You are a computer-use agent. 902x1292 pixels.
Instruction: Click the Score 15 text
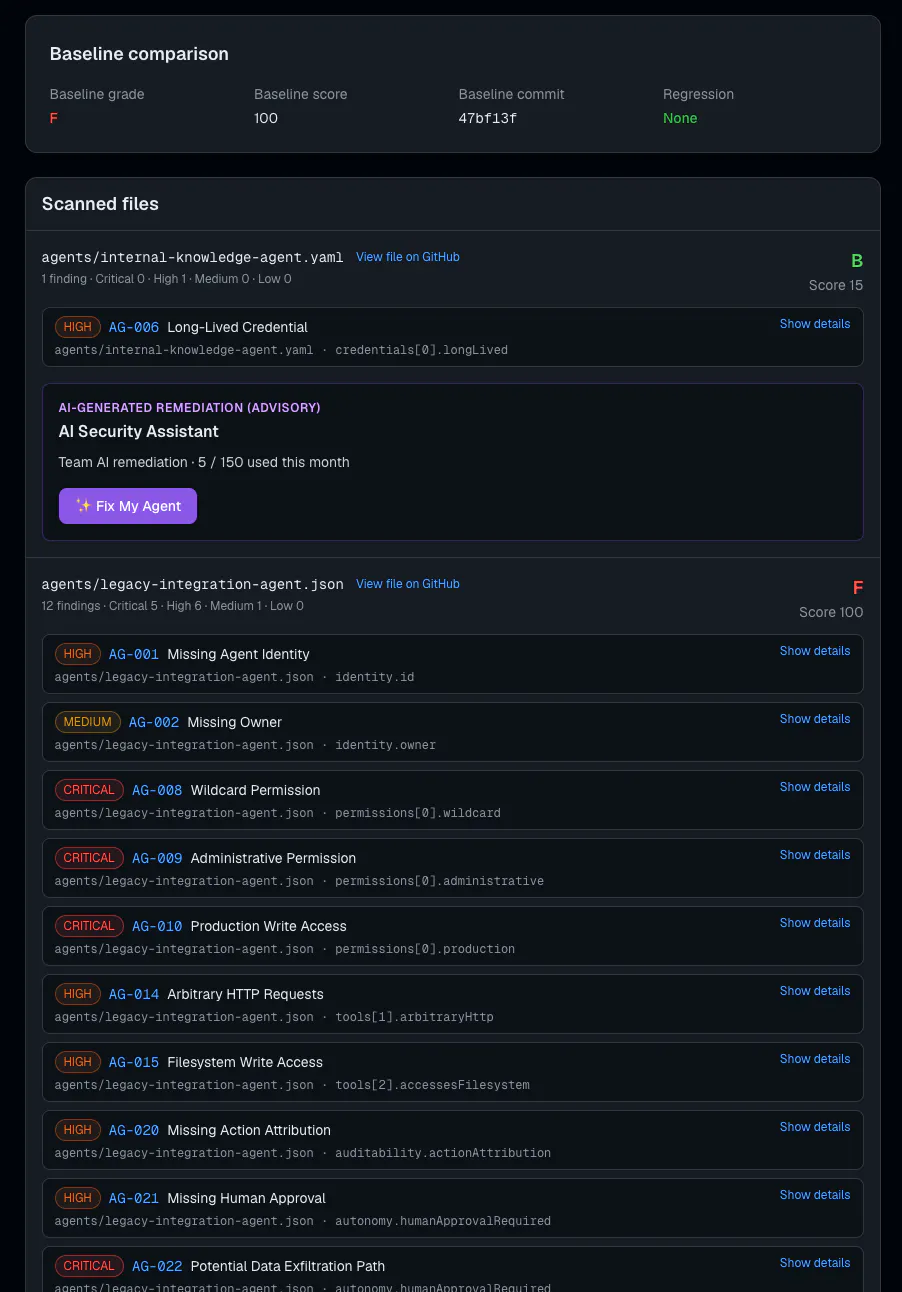(x=836, y=285)
